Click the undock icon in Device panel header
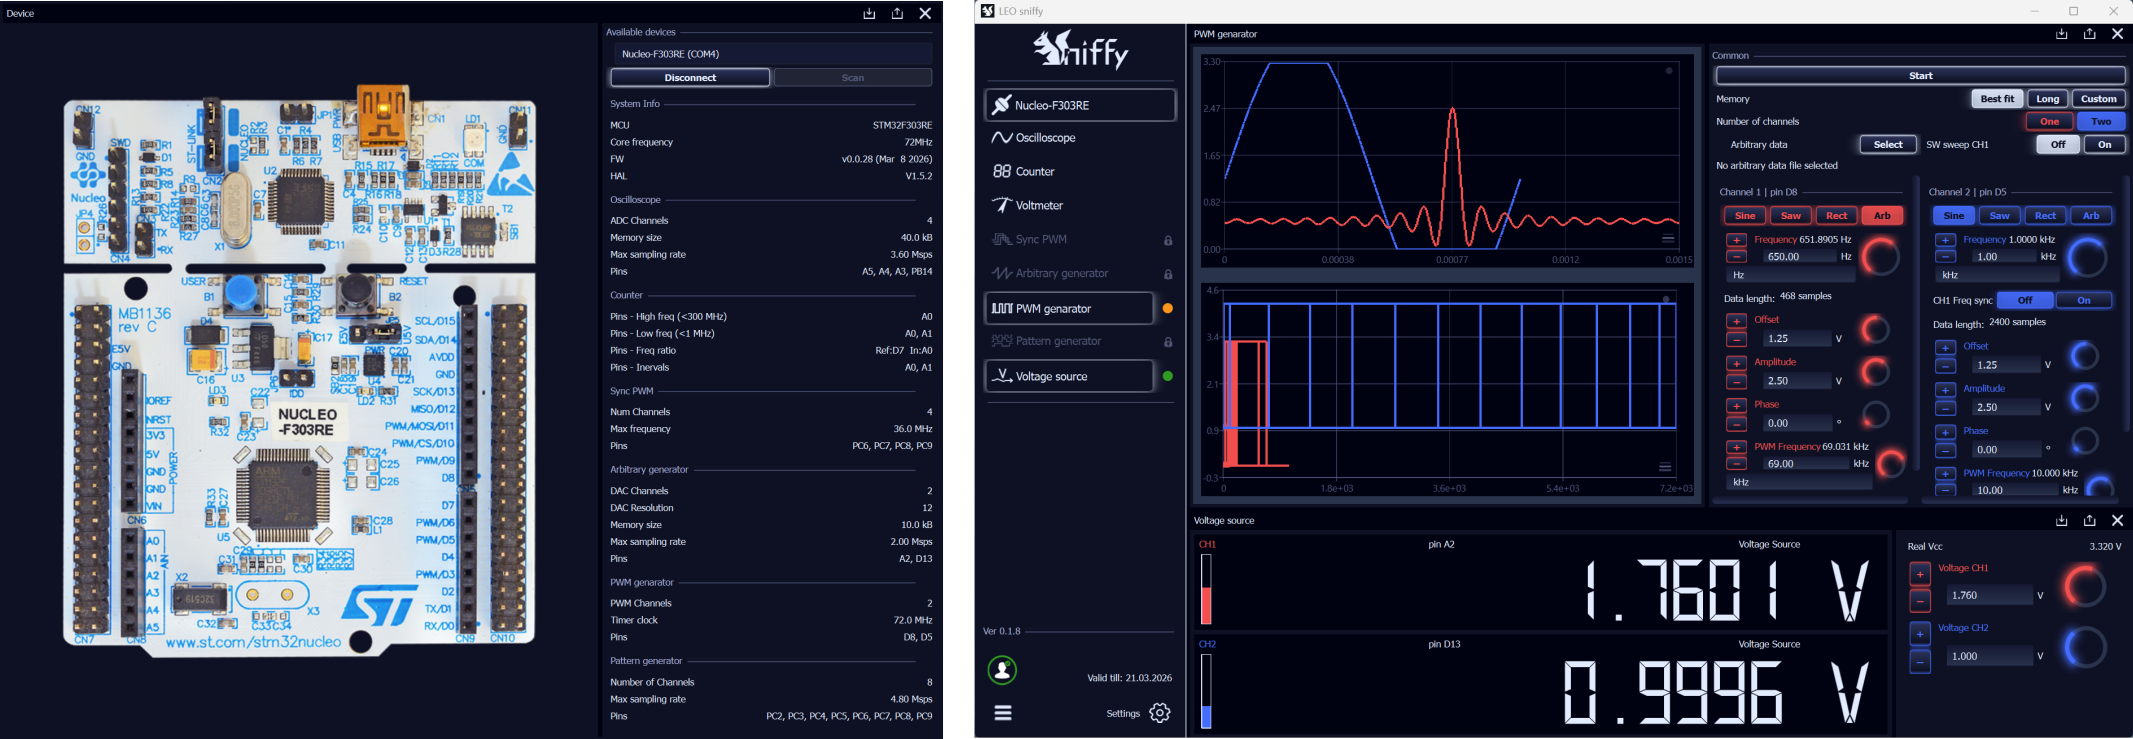This screenshot has width=2133, height=739. (897, 13)
